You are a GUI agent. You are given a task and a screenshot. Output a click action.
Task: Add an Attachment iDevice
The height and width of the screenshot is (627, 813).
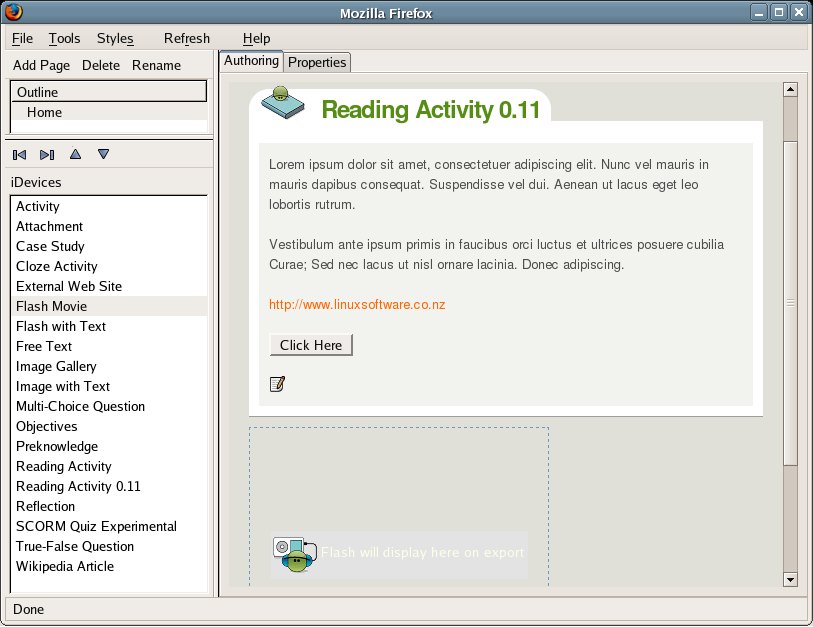click(x=108, y=226)
